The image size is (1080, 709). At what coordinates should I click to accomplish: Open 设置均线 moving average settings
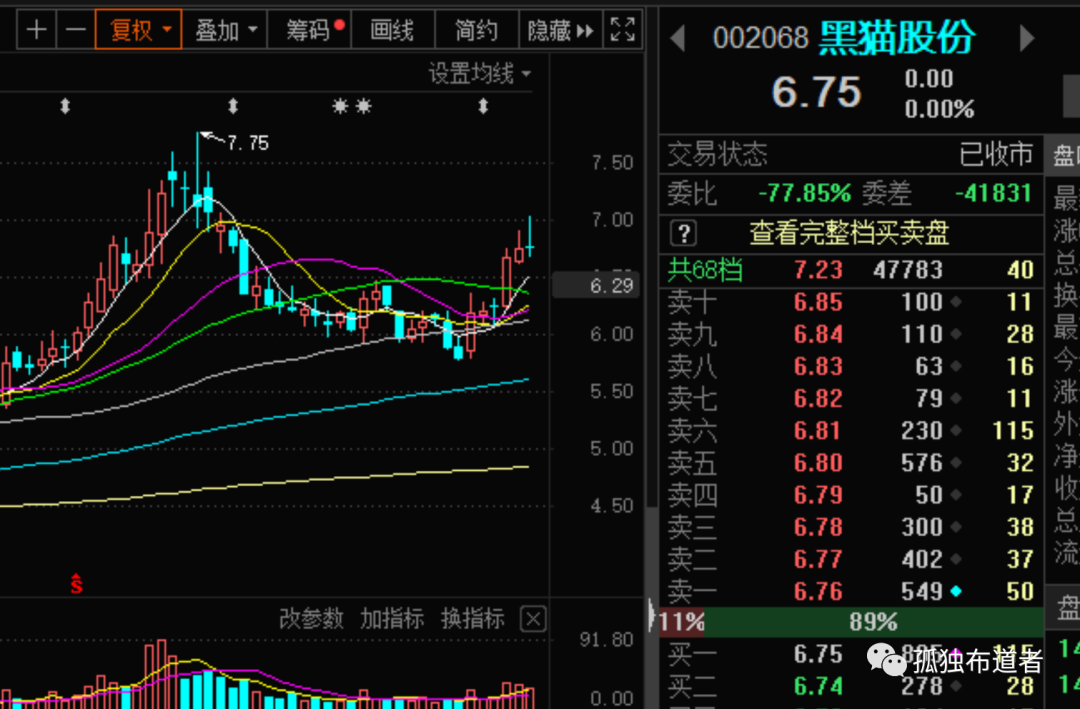point(479,73)
